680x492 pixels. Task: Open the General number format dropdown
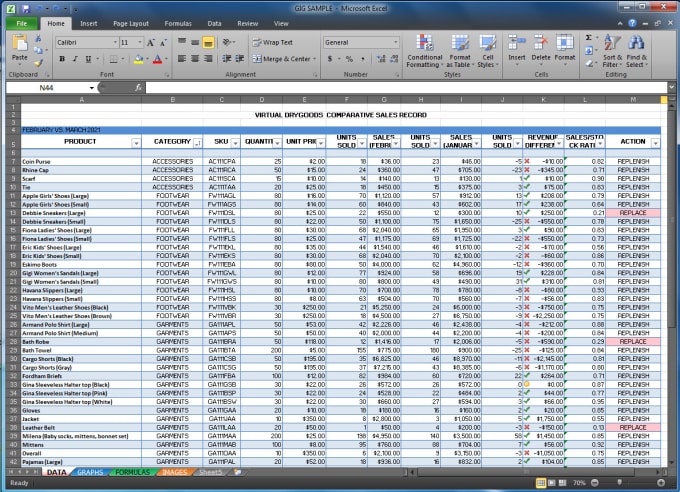[x=396, y=42]
